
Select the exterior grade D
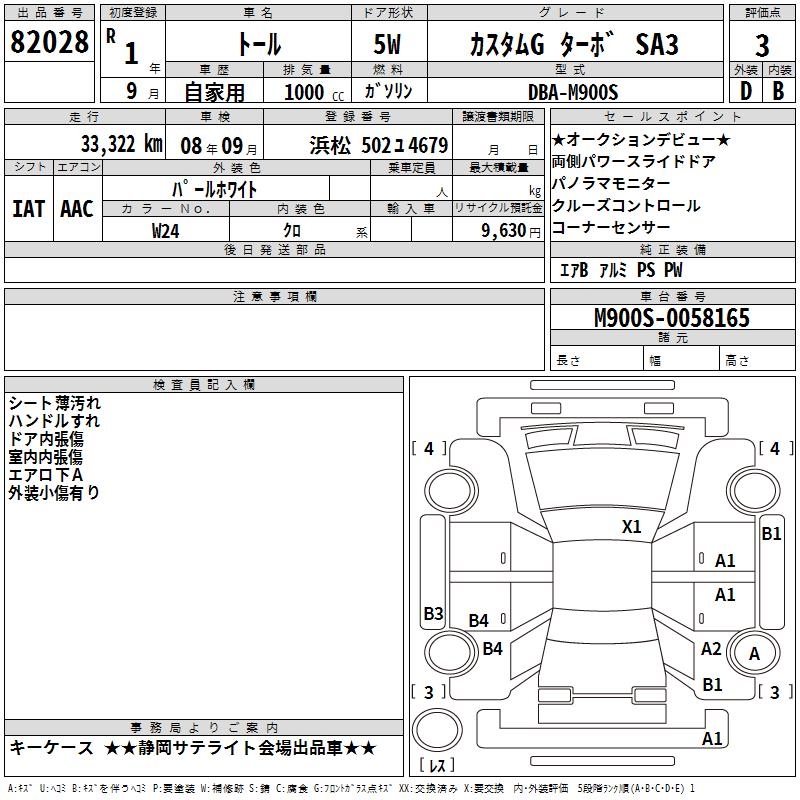(x=746, y=91)
